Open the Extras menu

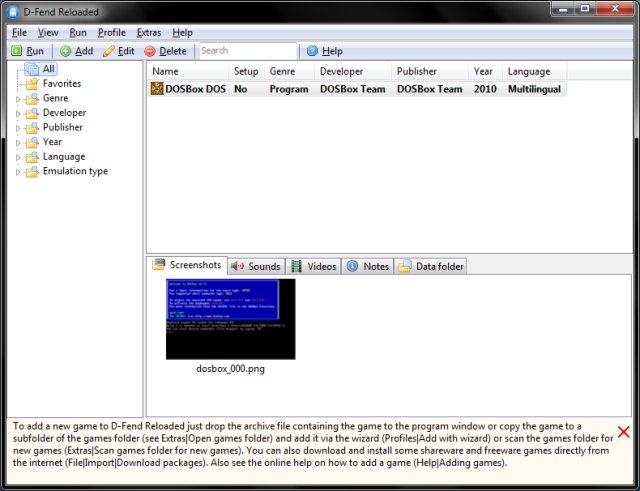(x=148, y=32)
